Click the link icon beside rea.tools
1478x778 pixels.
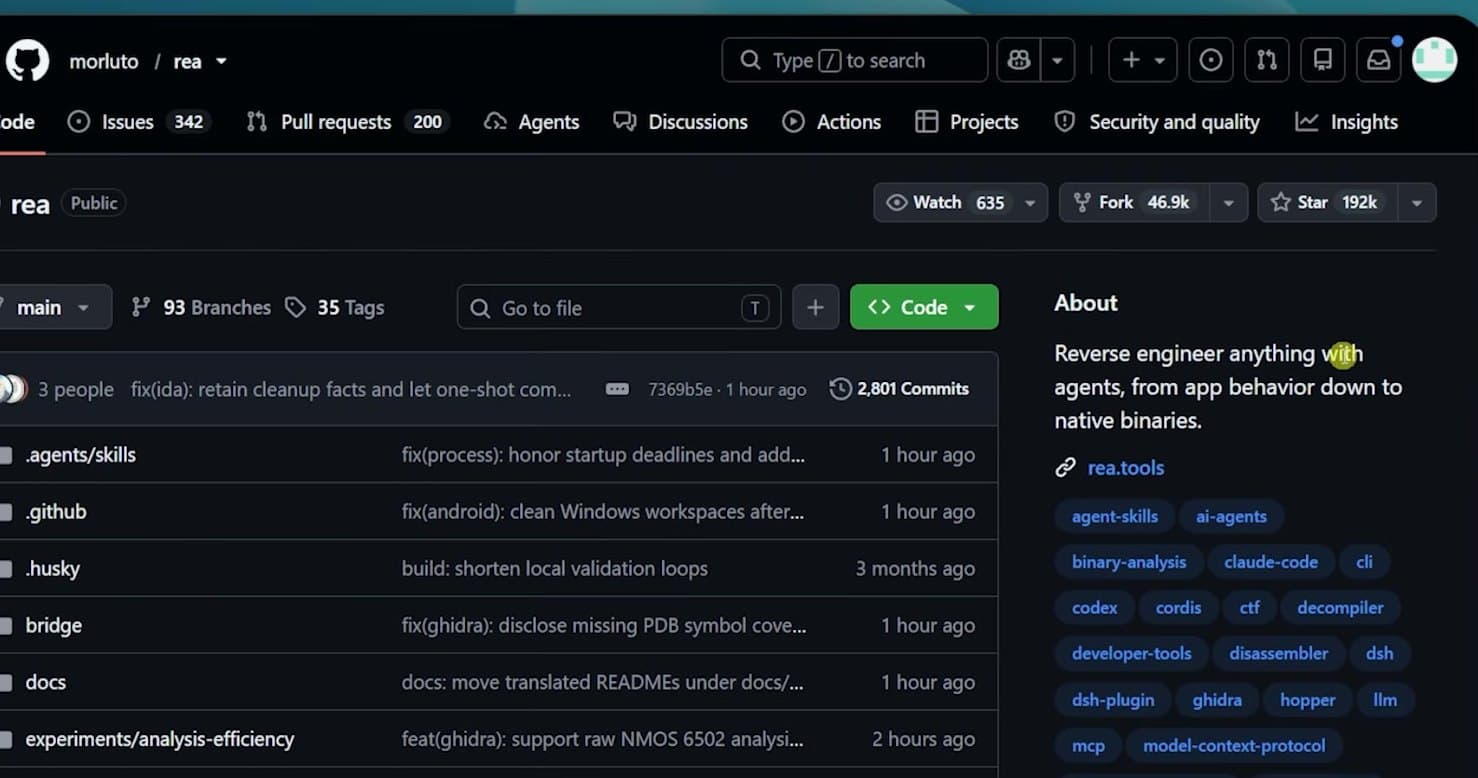click(1065, 468)
